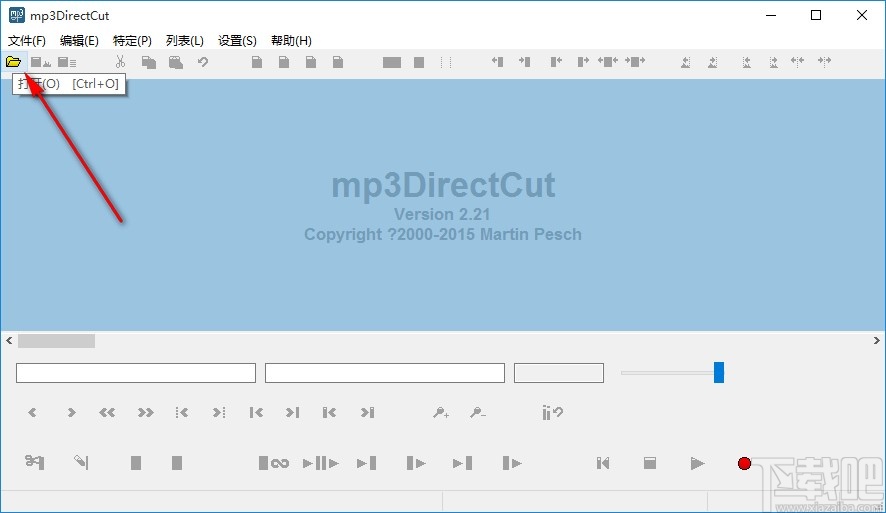
Task: Go to dotted-line previous marker button
Action: point(181,412)
